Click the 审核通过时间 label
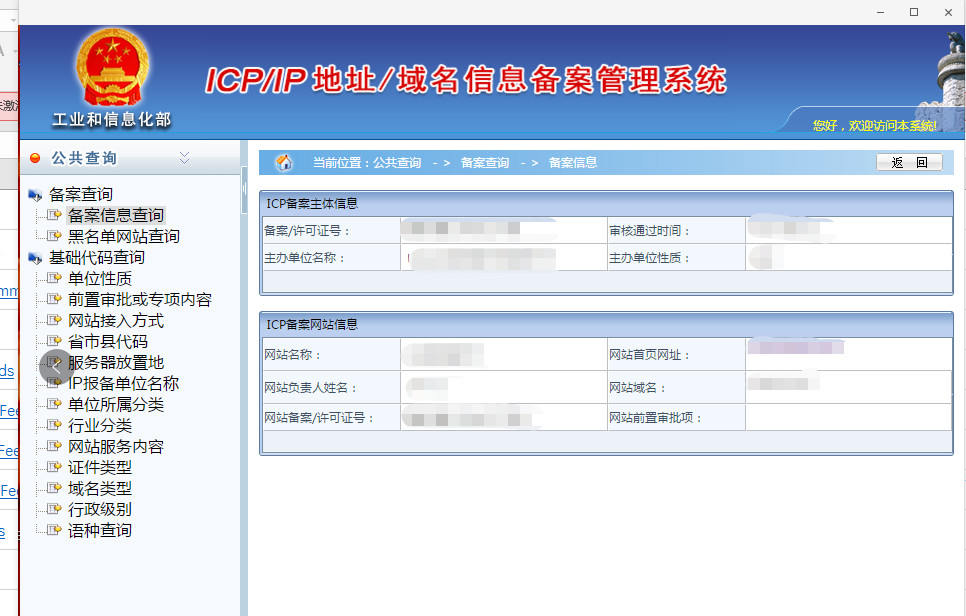This screenshot has width=966, height=616. pyautogui.click(x=649, y=231)
